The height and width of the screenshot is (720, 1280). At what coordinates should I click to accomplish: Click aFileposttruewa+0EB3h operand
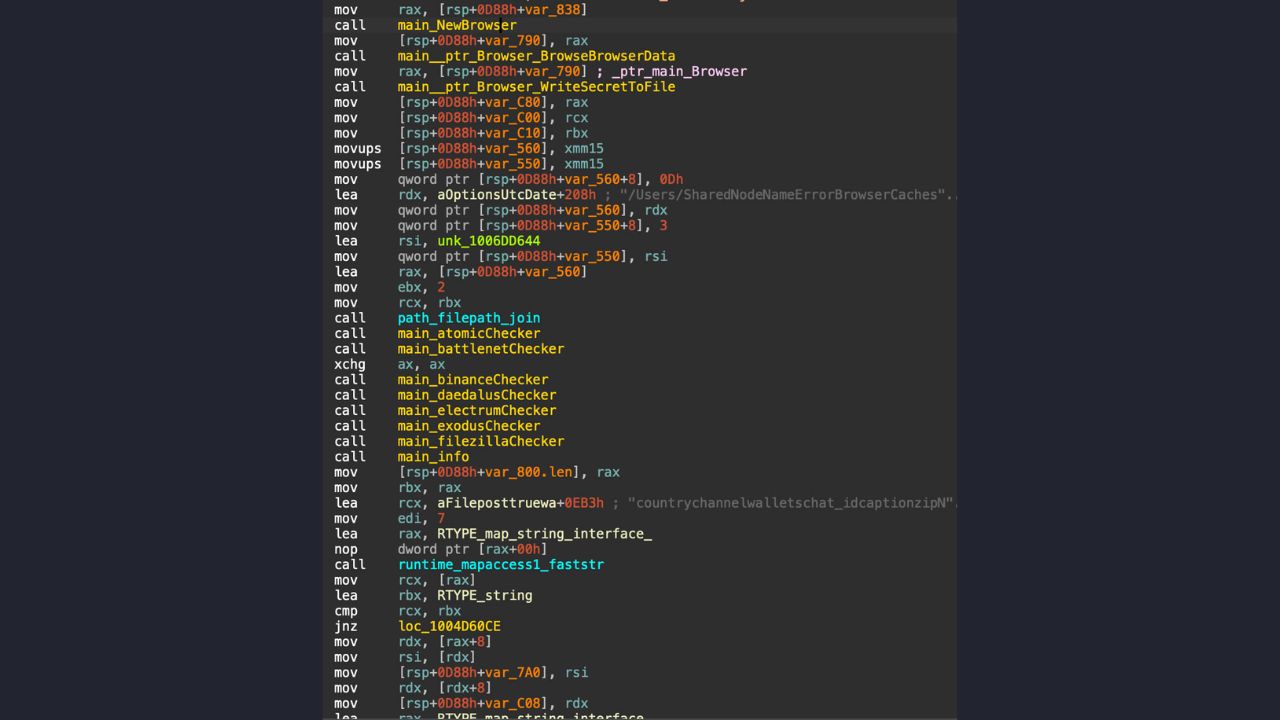pos(520,503)
